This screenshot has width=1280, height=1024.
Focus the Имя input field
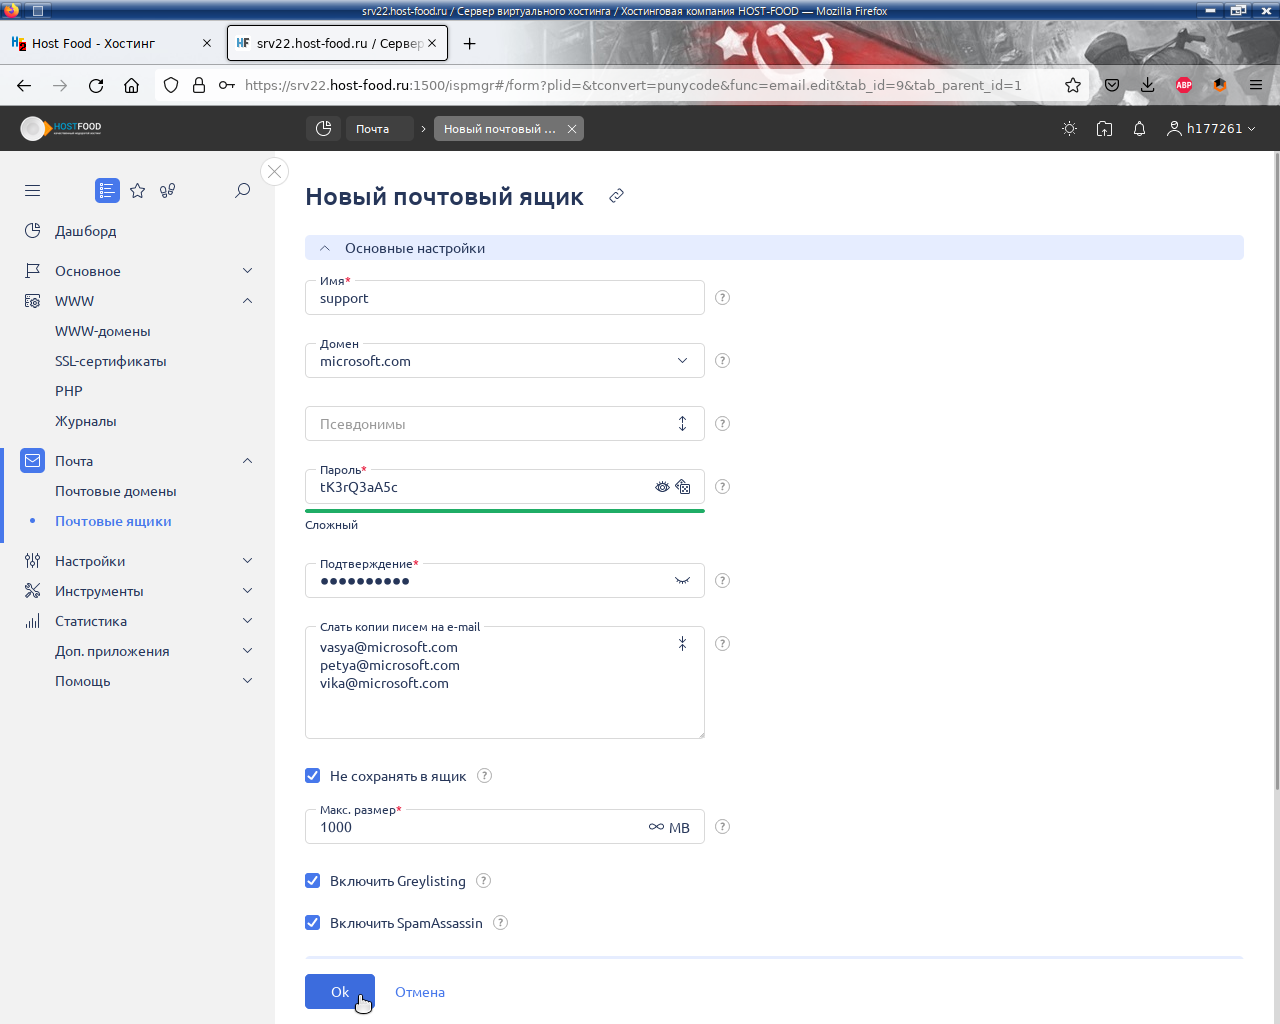[505, 298]
